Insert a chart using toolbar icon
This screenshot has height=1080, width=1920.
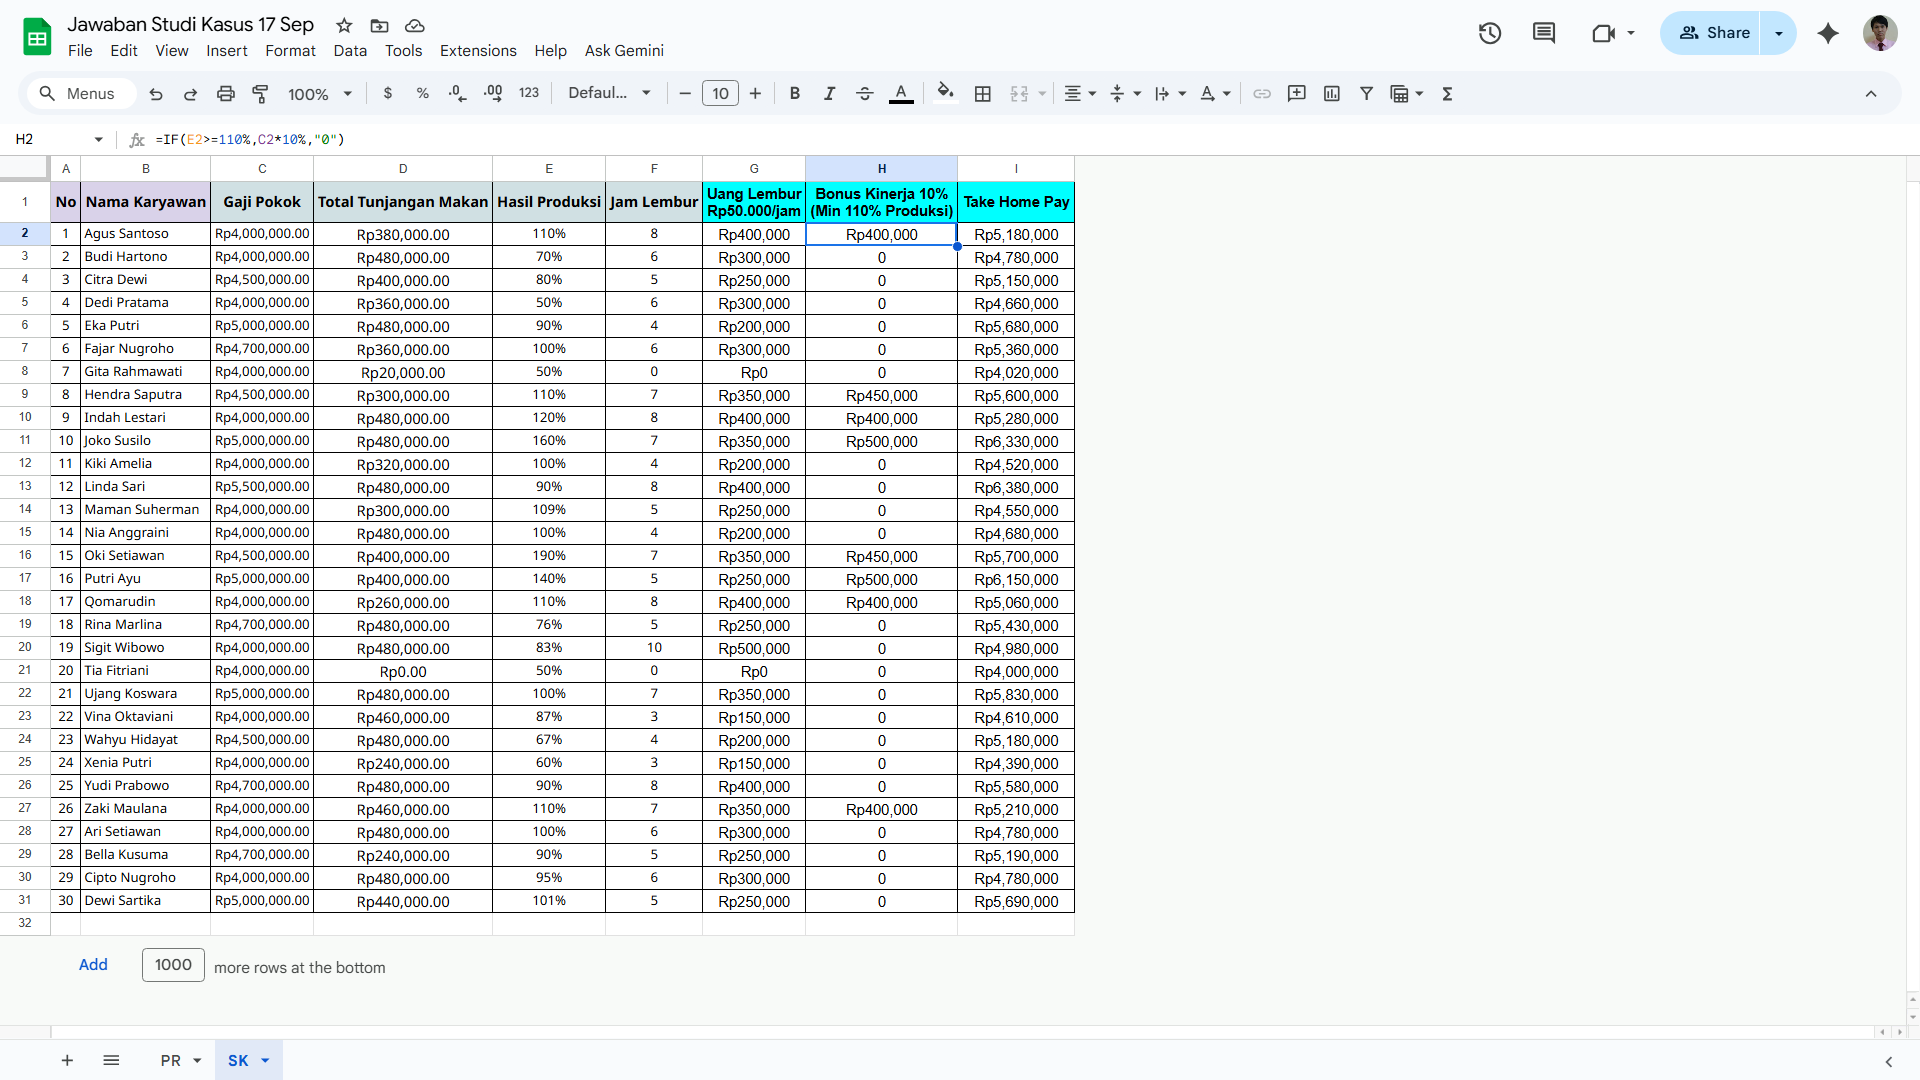click(x=1332, y=94)
